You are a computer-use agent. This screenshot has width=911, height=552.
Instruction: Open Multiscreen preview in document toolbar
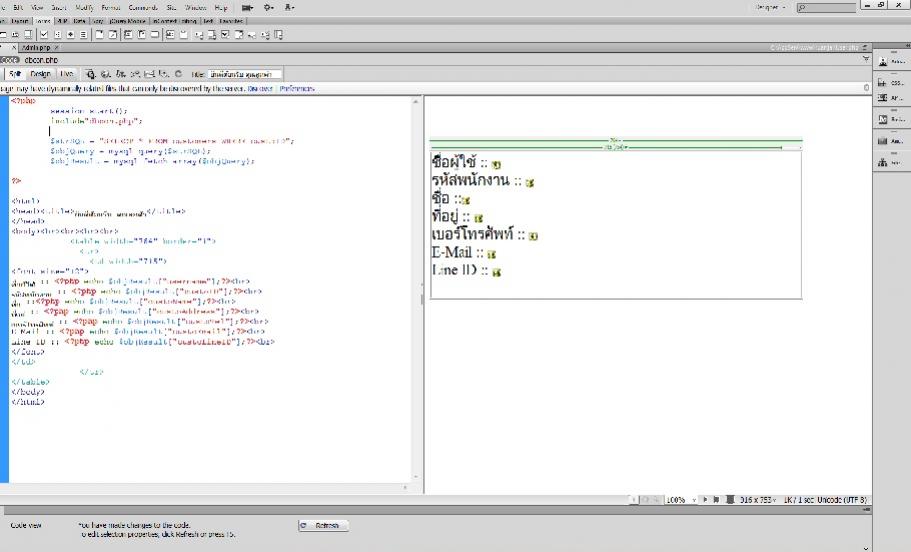pos(90,74)
